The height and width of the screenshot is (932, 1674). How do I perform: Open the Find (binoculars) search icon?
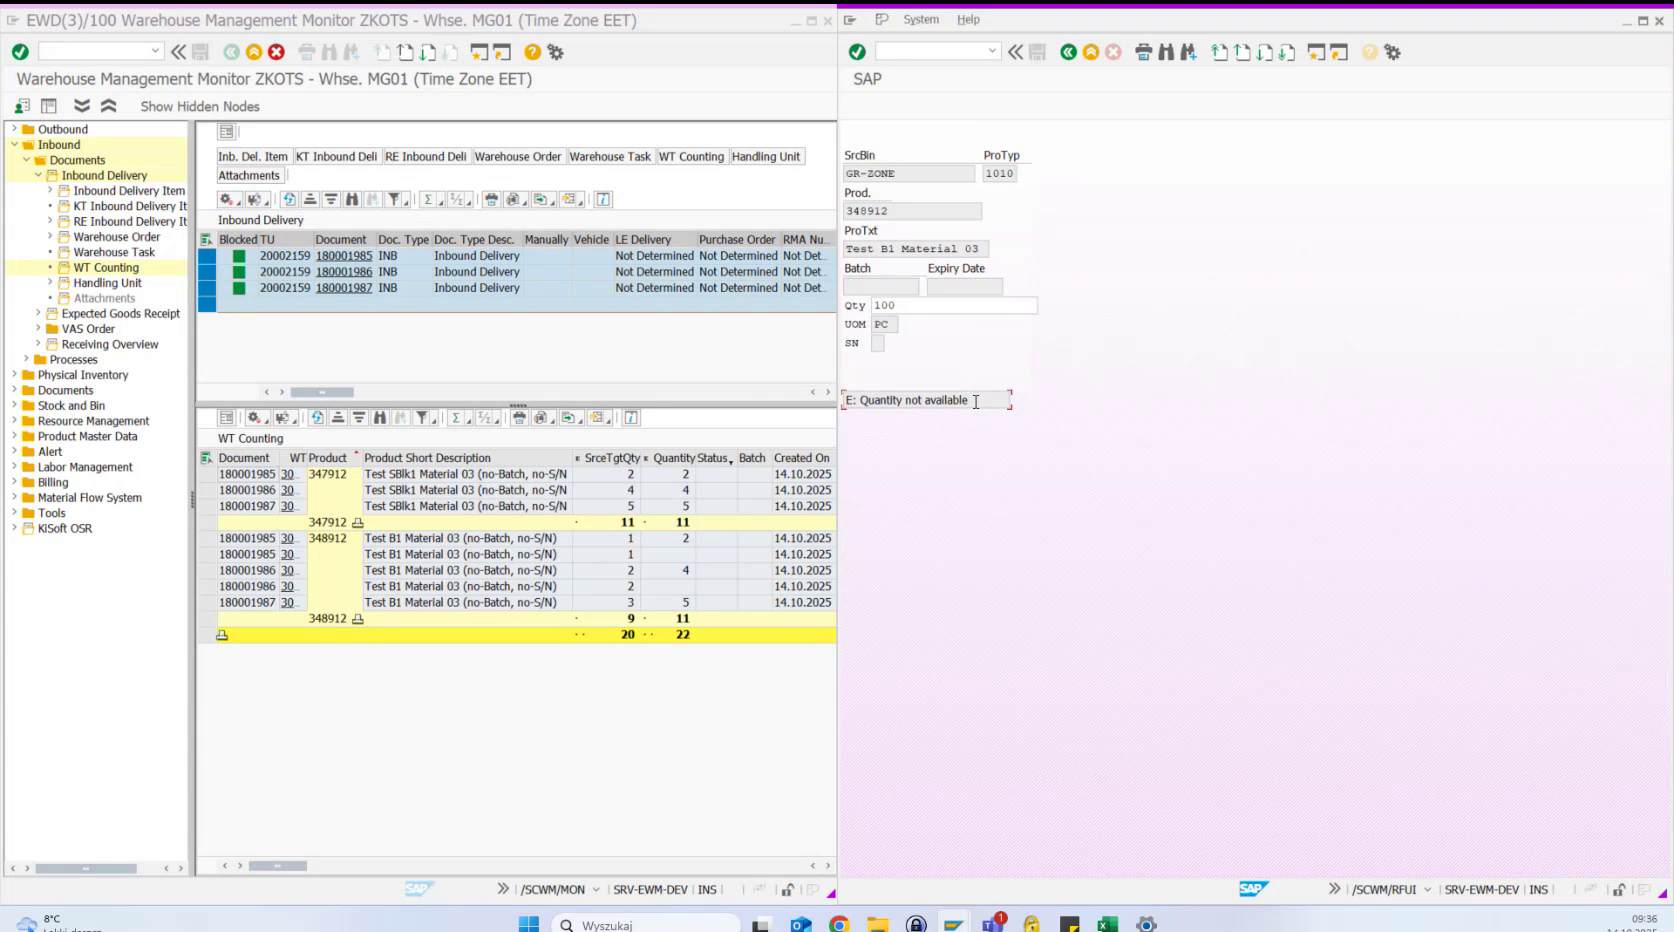(x=353, y=199)
